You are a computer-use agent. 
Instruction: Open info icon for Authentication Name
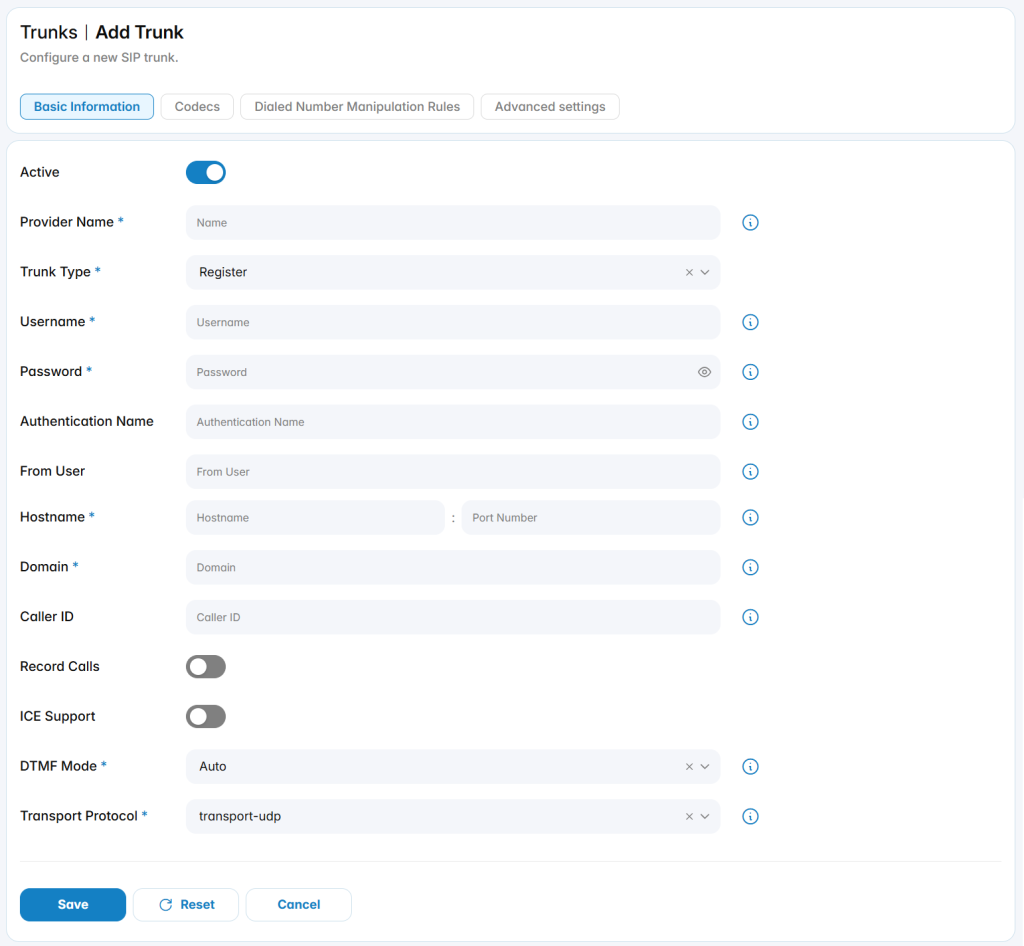coord(750,422)
